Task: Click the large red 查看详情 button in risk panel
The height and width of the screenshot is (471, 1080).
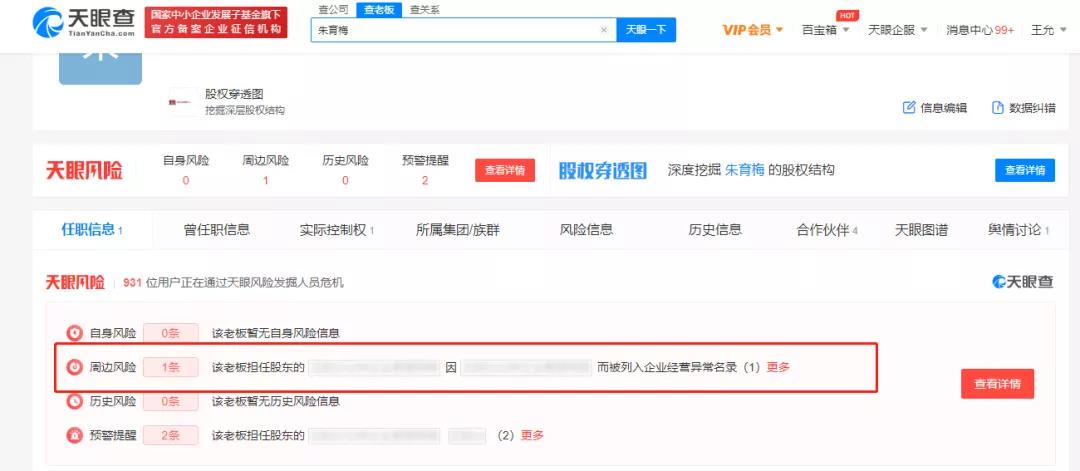Action: 997,384
